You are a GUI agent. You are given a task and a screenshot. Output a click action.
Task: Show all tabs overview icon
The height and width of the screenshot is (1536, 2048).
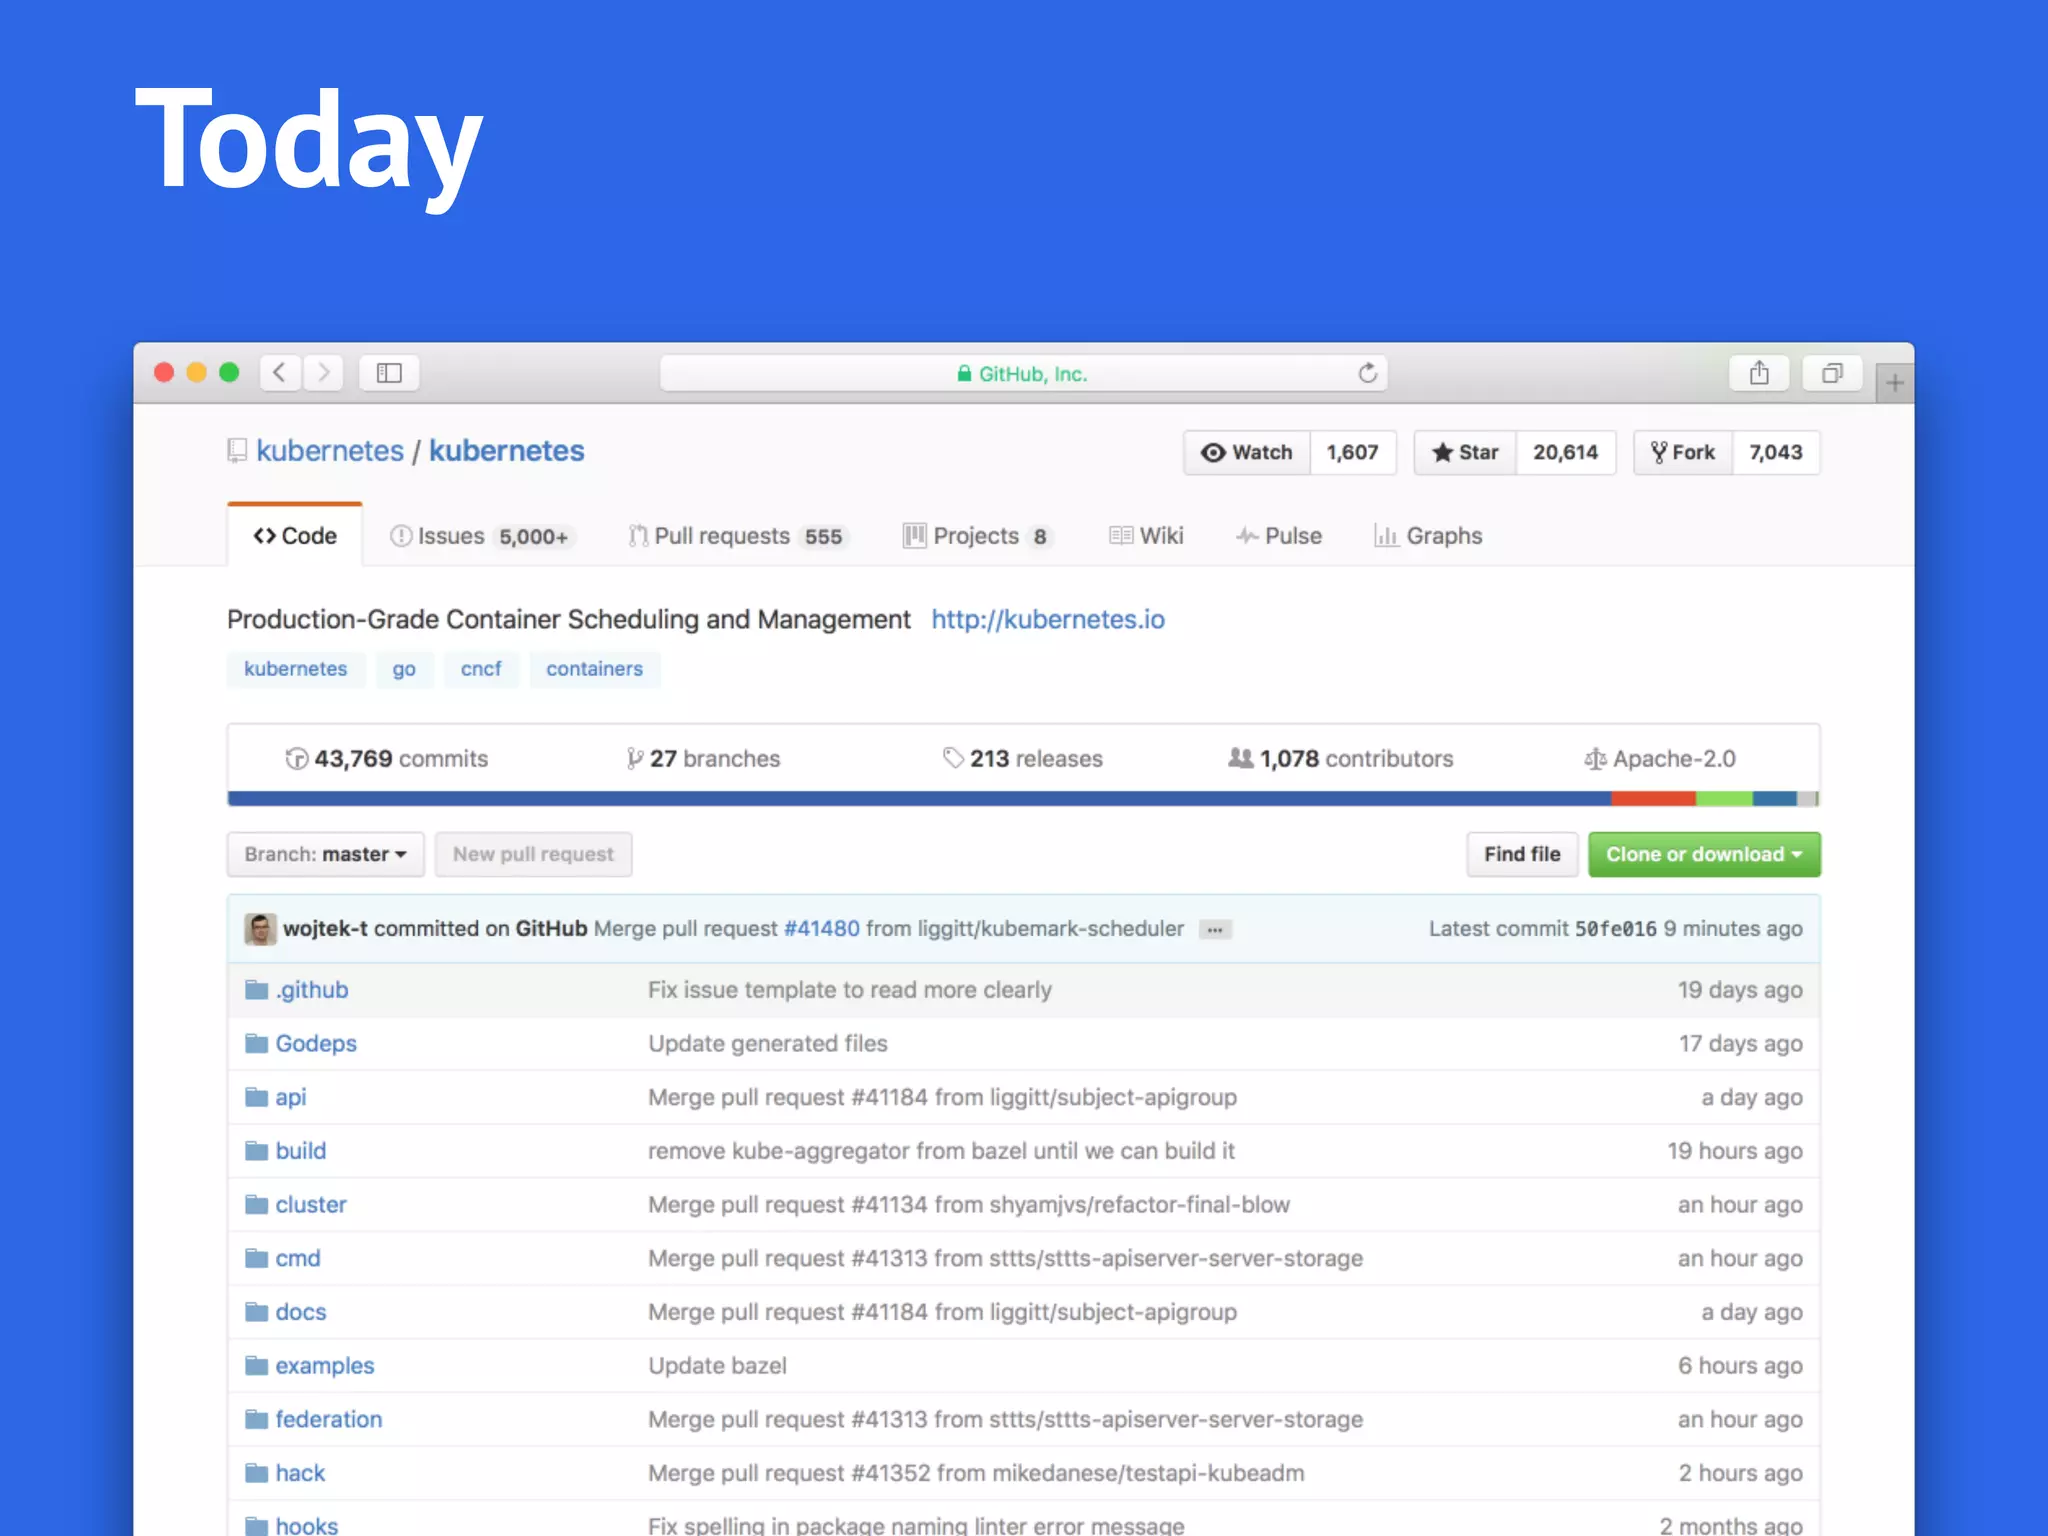click(x=1831, y=373)
